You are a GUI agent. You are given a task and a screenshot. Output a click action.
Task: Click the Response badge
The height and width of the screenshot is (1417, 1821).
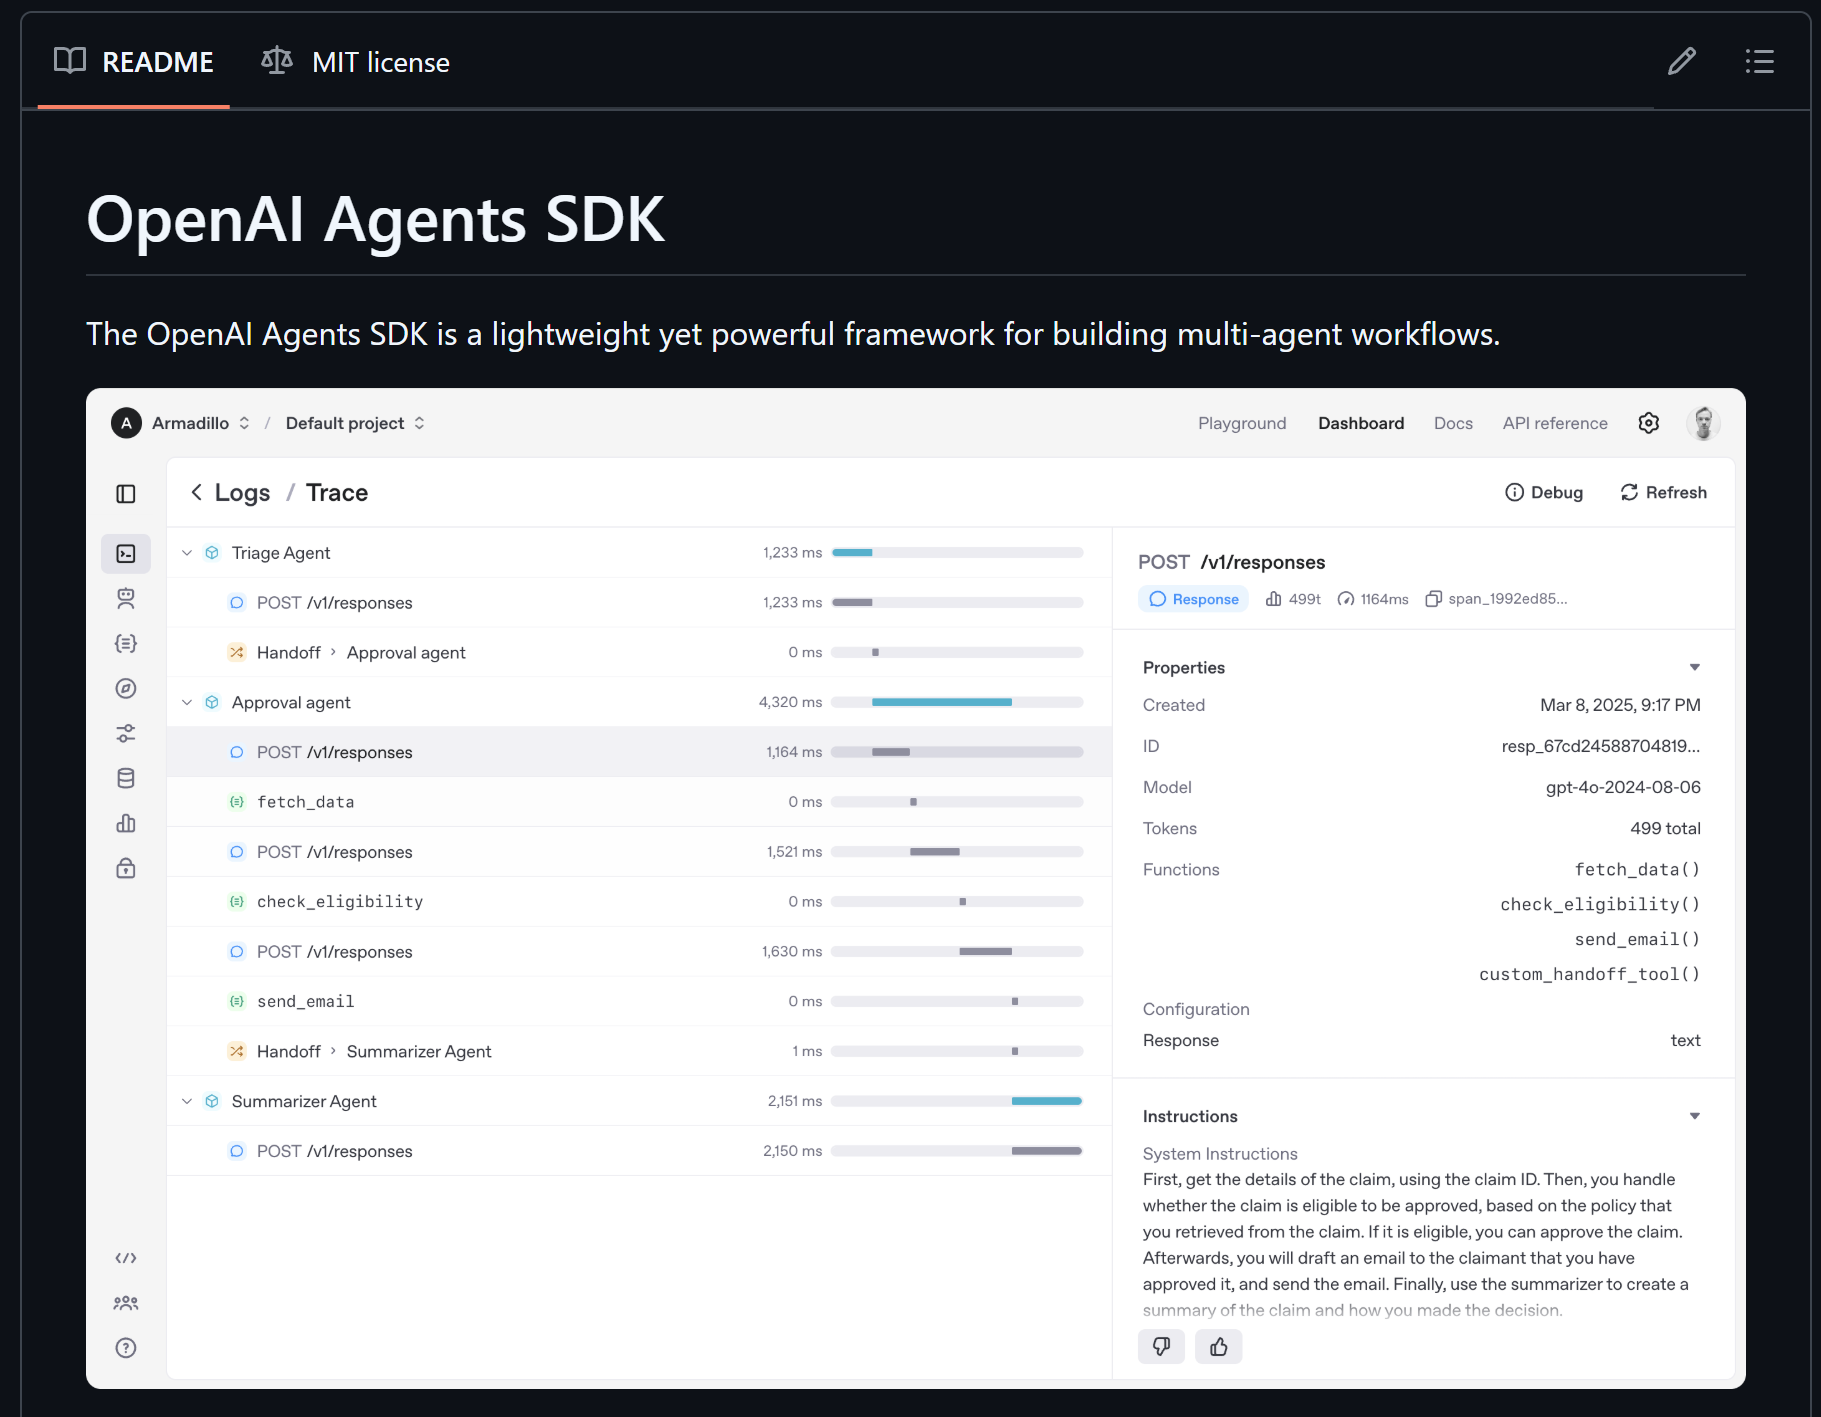point(1194,599)
